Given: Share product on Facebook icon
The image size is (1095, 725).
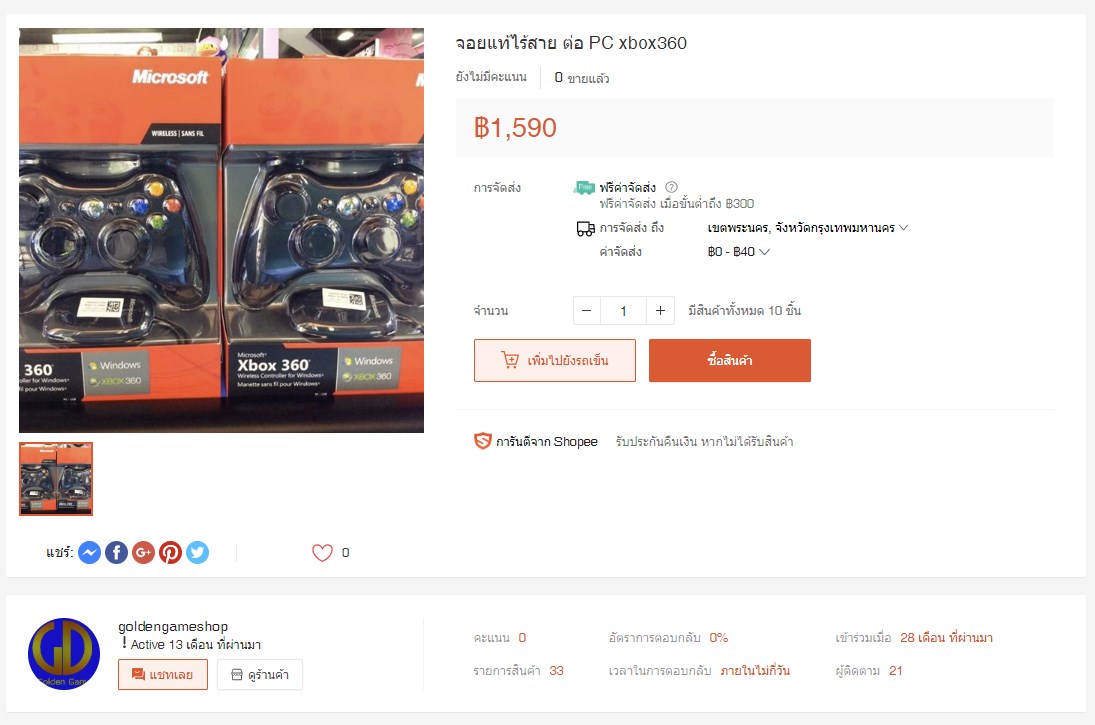Looking at the screenshot, I should 117,552.
